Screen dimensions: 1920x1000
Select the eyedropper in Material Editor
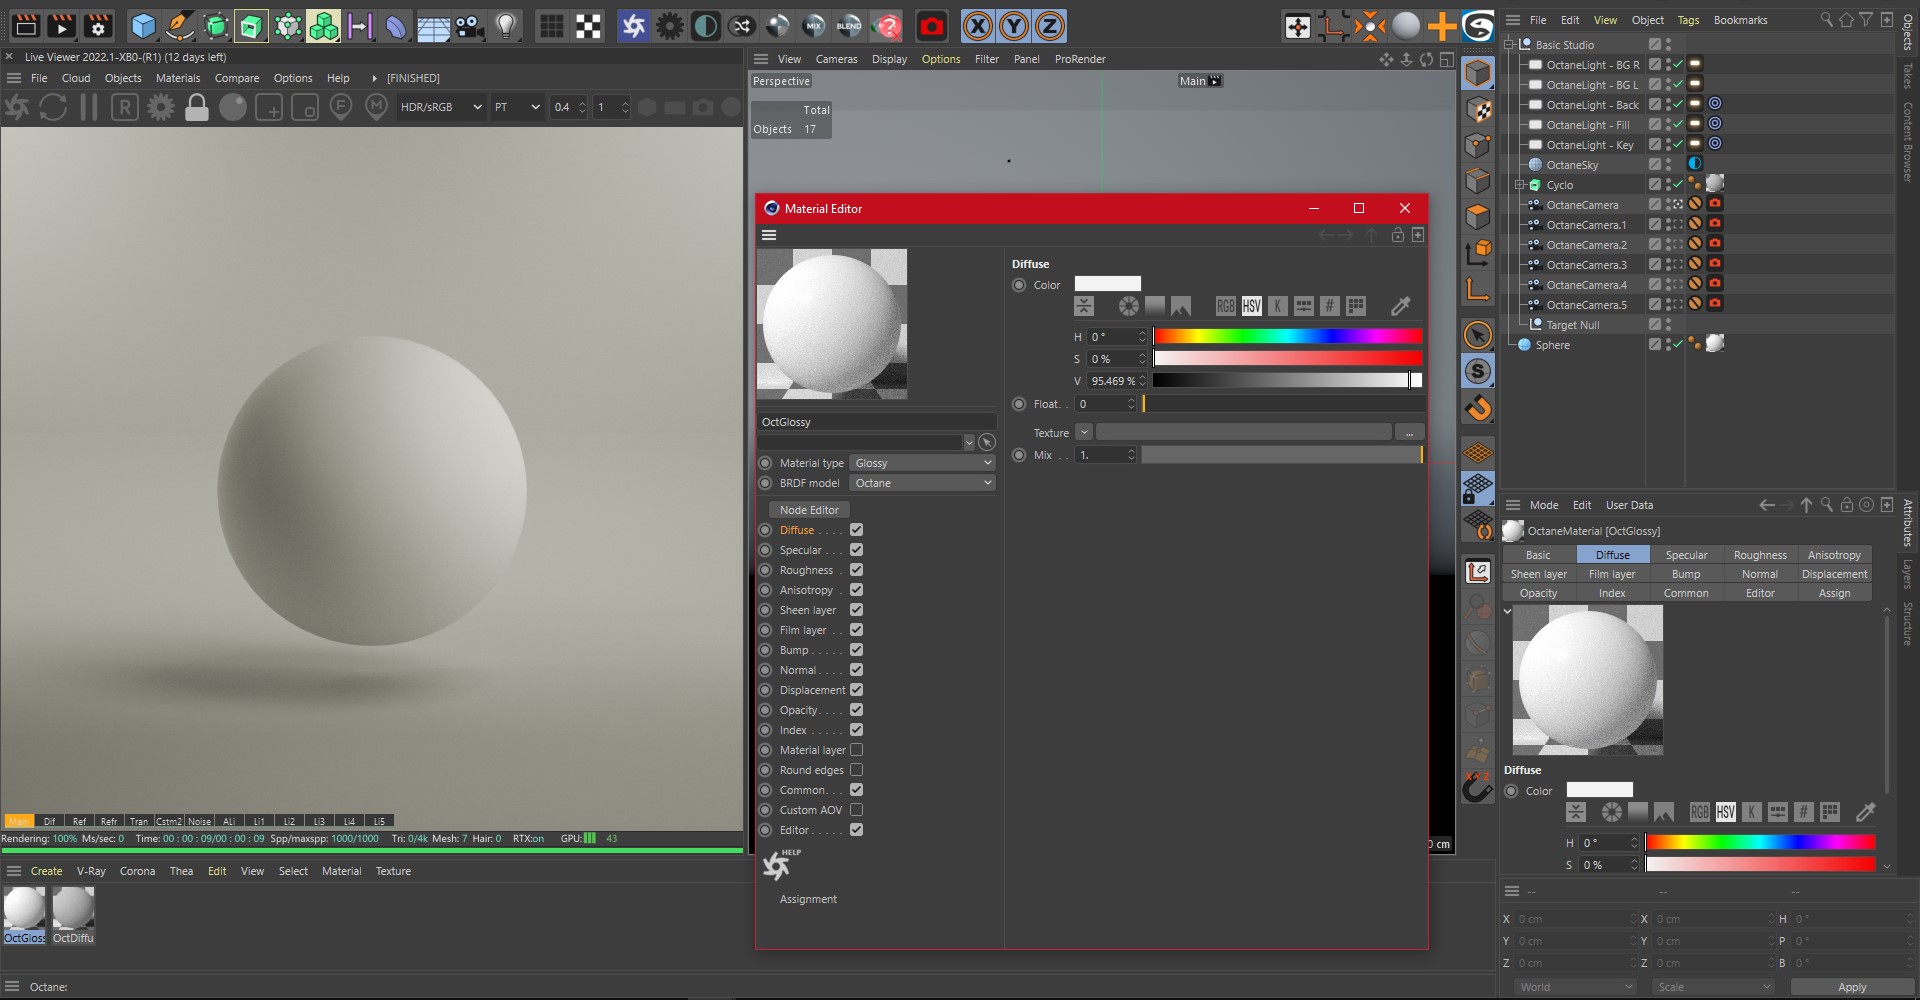point(1400,306)
